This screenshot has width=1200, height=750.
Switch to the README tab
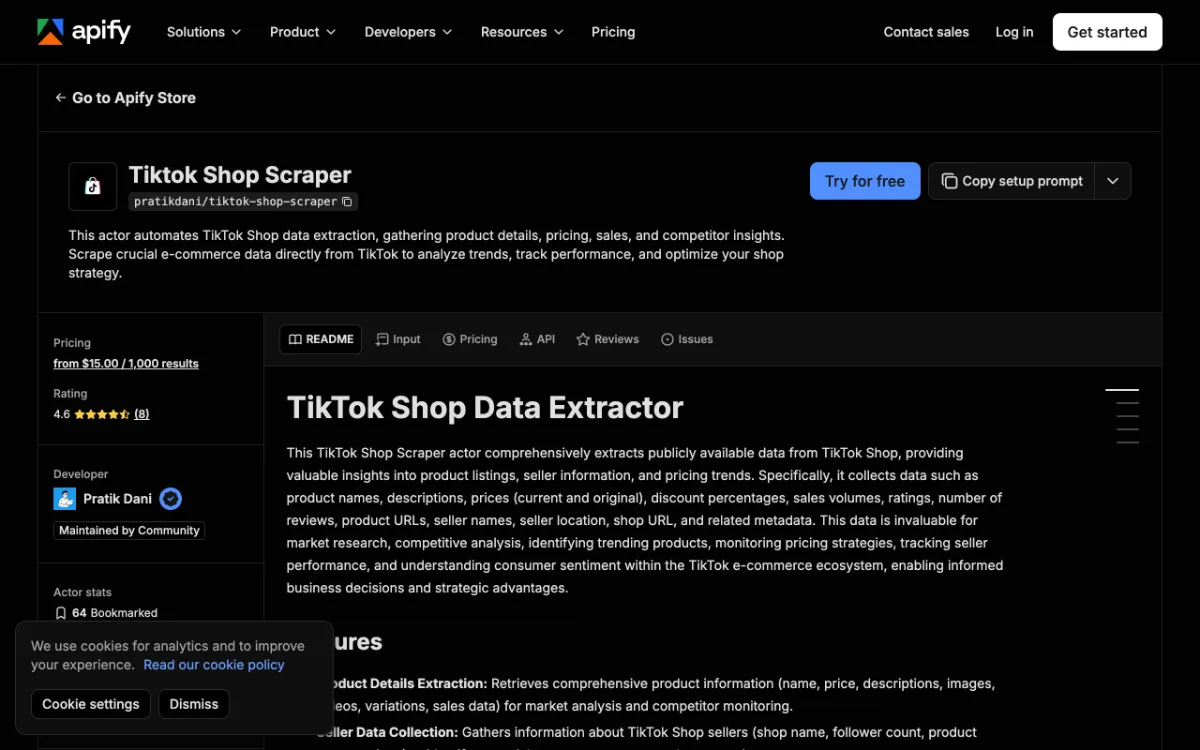[321, 339]
